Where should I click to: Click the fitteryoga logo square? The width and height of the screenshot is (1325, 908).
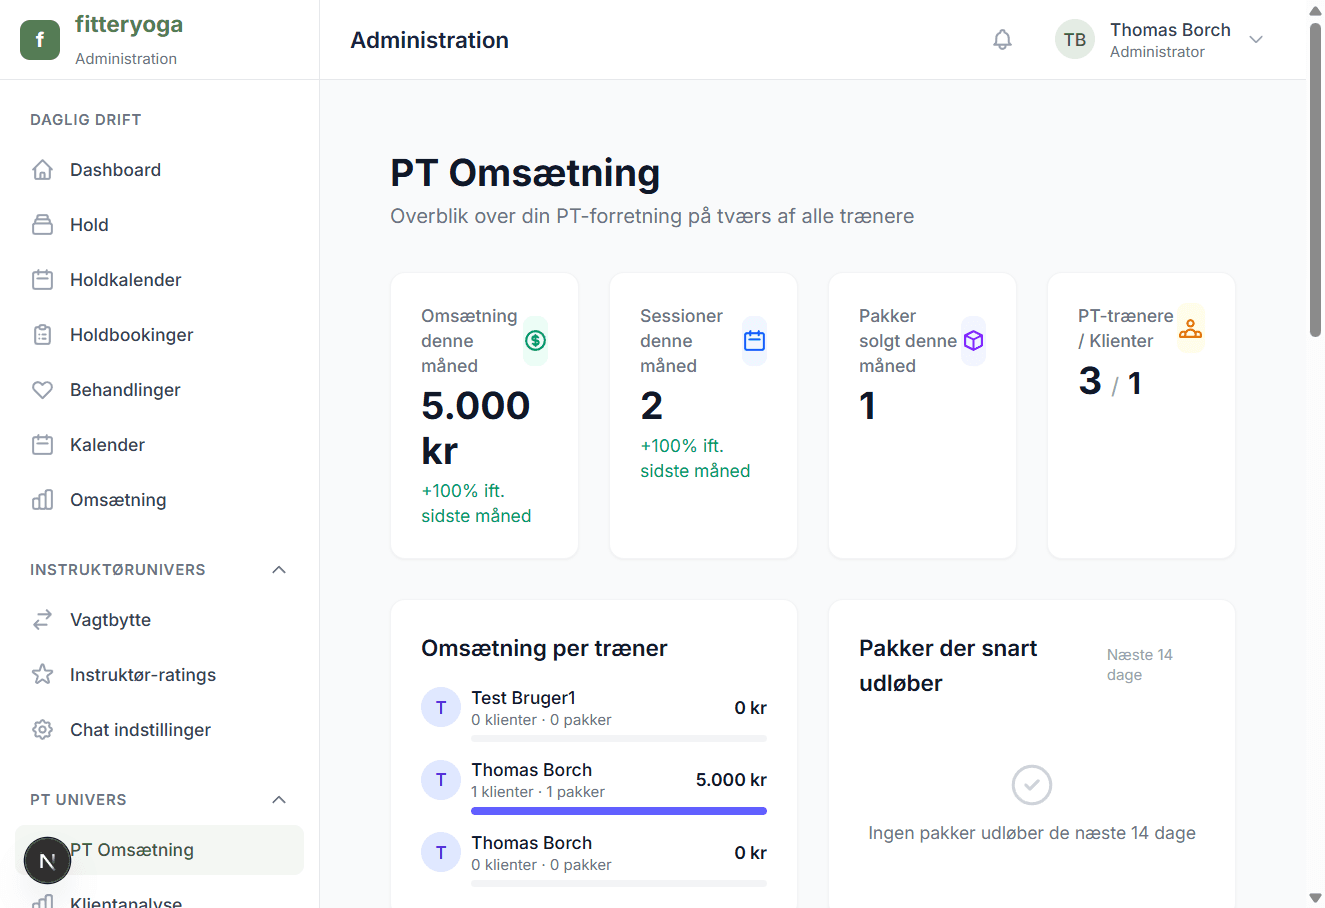40,39
